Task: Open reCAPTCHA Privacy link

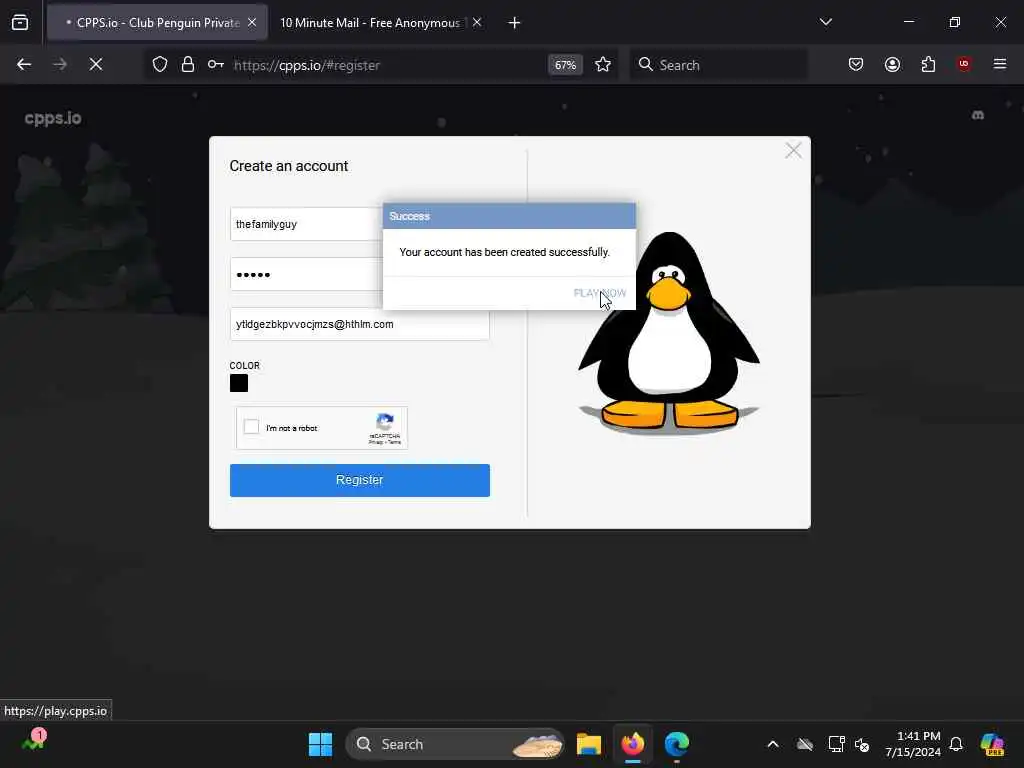Action: click(x=376, y=442)
